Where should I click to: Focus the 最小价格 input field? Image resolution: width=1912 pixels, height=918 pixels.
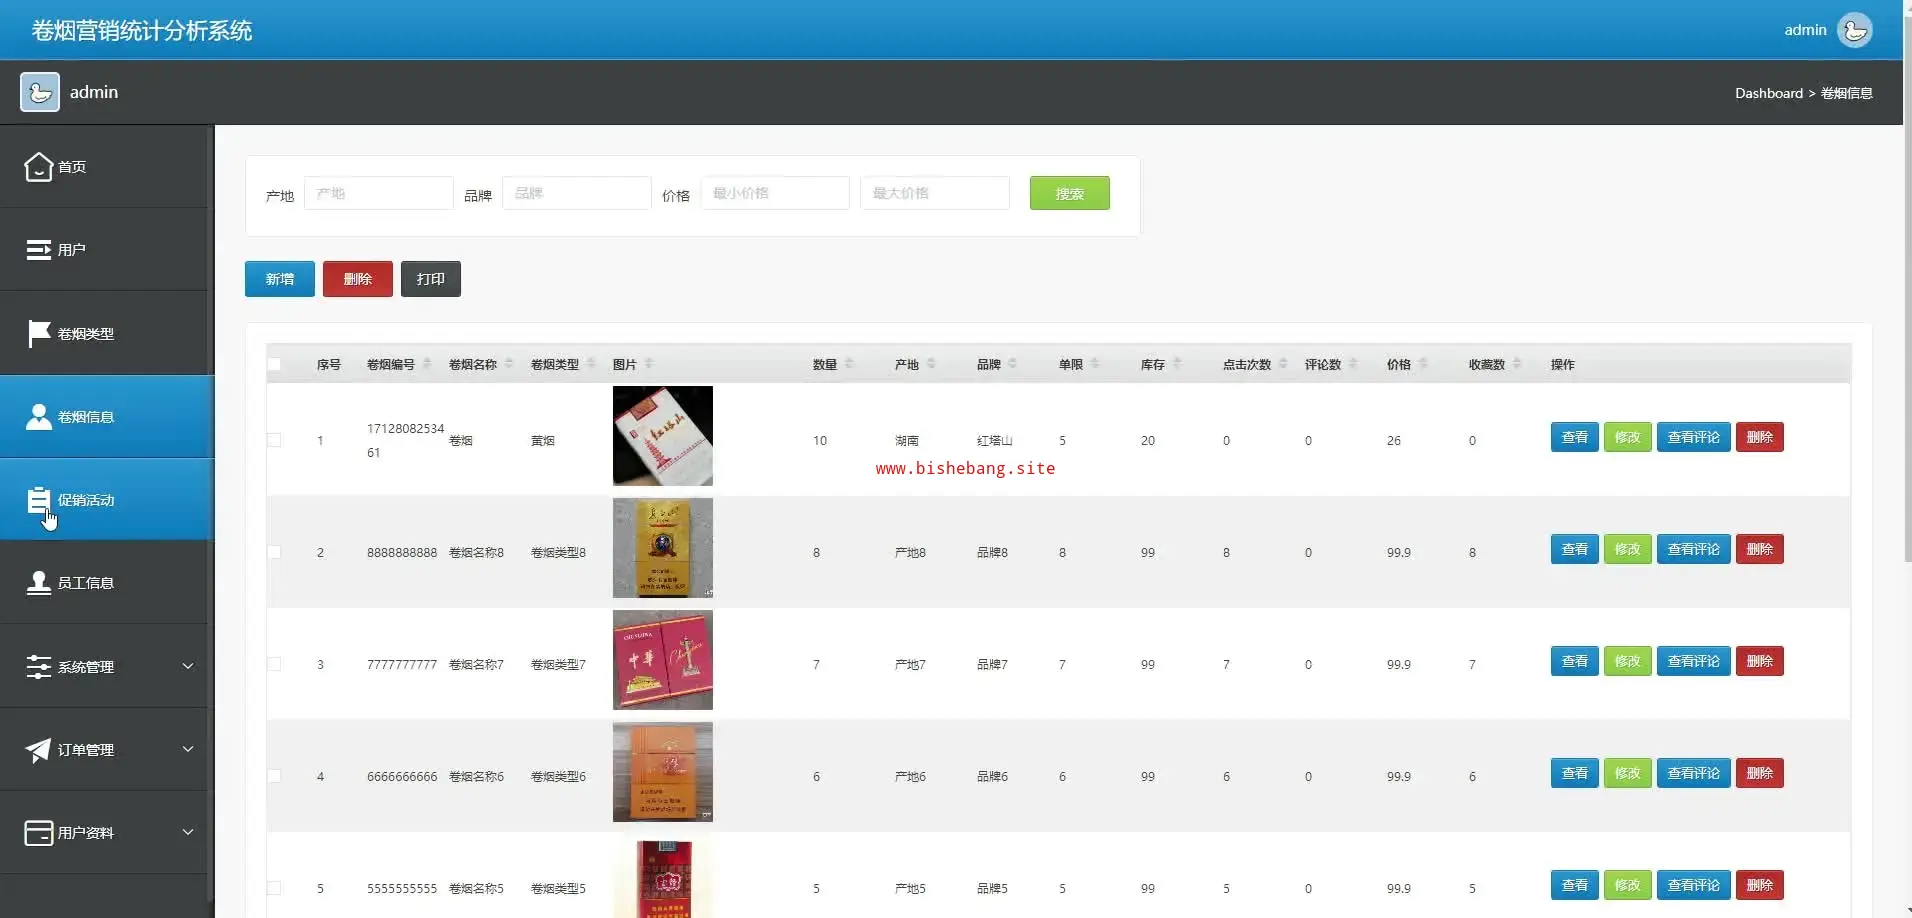[x=775, y=193]
